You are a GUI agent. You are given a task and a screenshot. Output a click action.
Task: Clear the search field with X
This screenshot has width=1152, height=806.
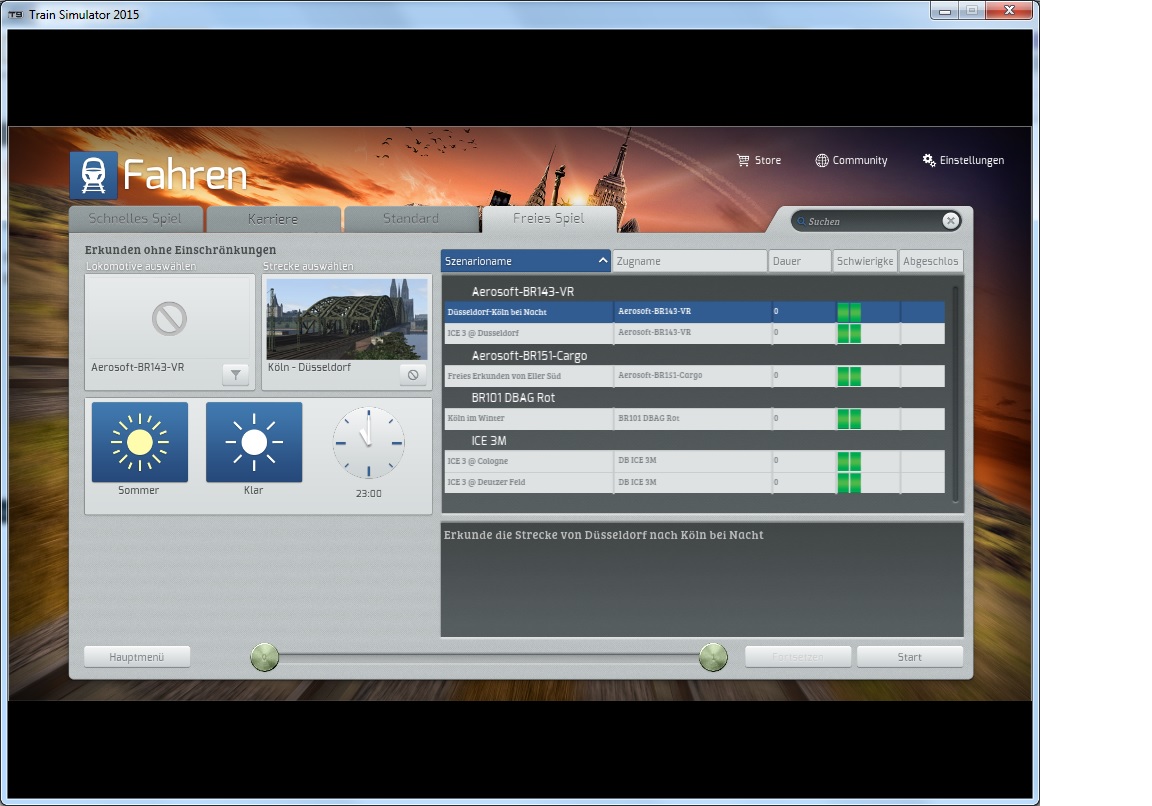(x=951, y=220)
